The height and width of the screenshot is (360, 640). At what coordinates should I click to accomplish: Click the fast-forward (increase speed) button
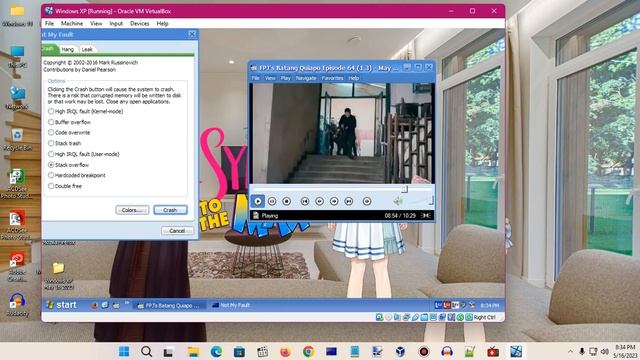tap(334, 201)
